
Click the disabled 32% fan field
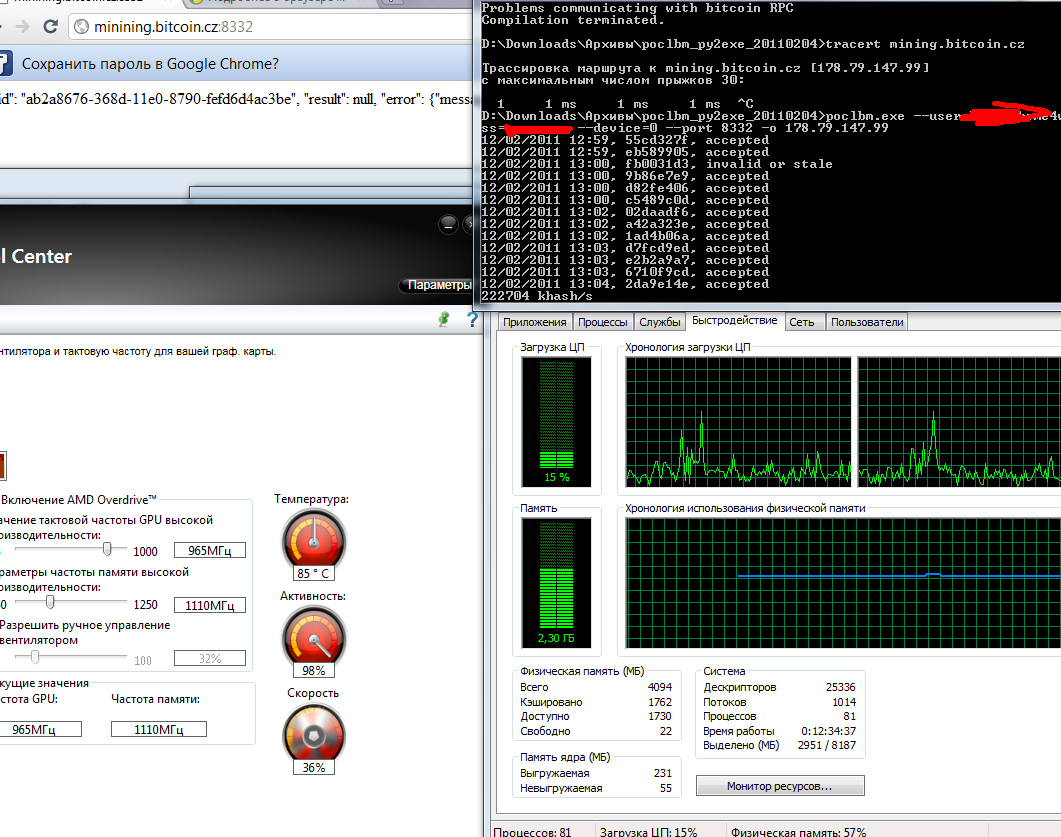pos(210,658)
